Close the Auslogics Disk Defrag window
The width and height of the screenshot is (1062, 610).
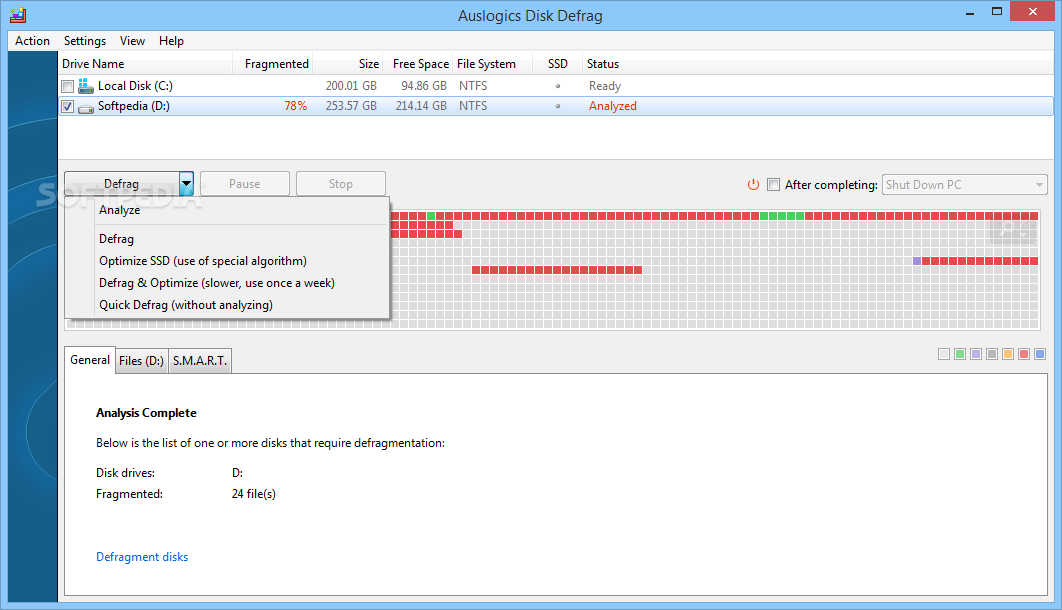coord(1033,12)
